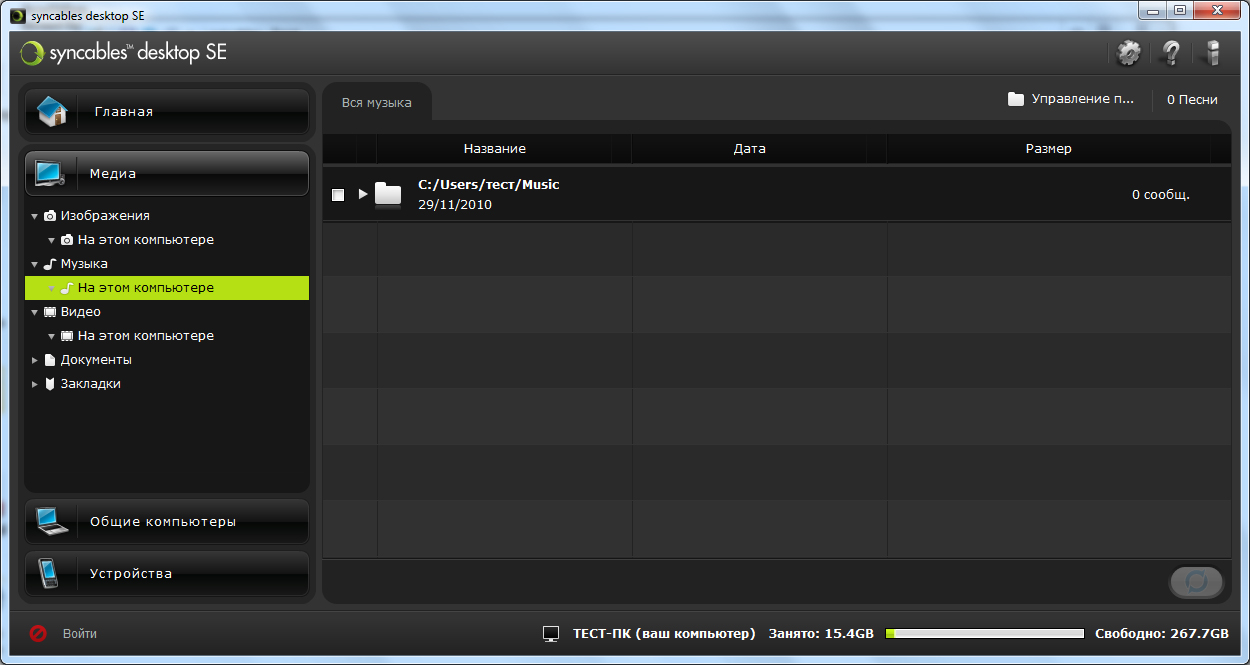
Task: Click music note icon next to Музыка
Action: (50, 264)
